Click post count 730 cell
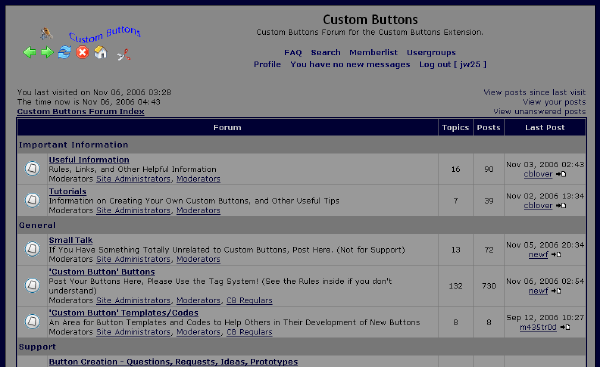Viewport: 600px width, 367px height. [489, 286]
